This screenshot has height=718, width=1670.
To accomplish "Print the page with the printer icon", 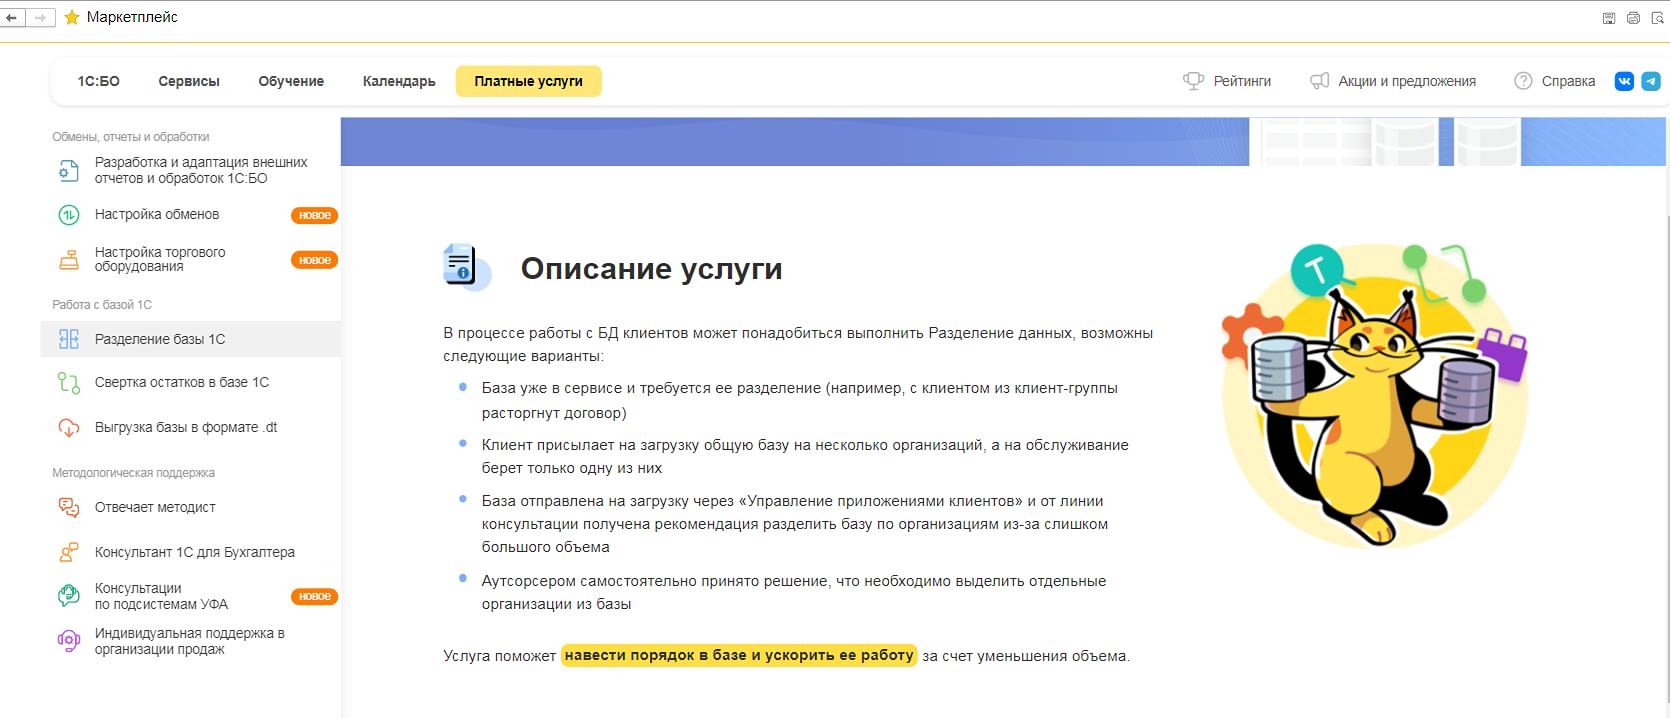I will tap(1633, 18).
